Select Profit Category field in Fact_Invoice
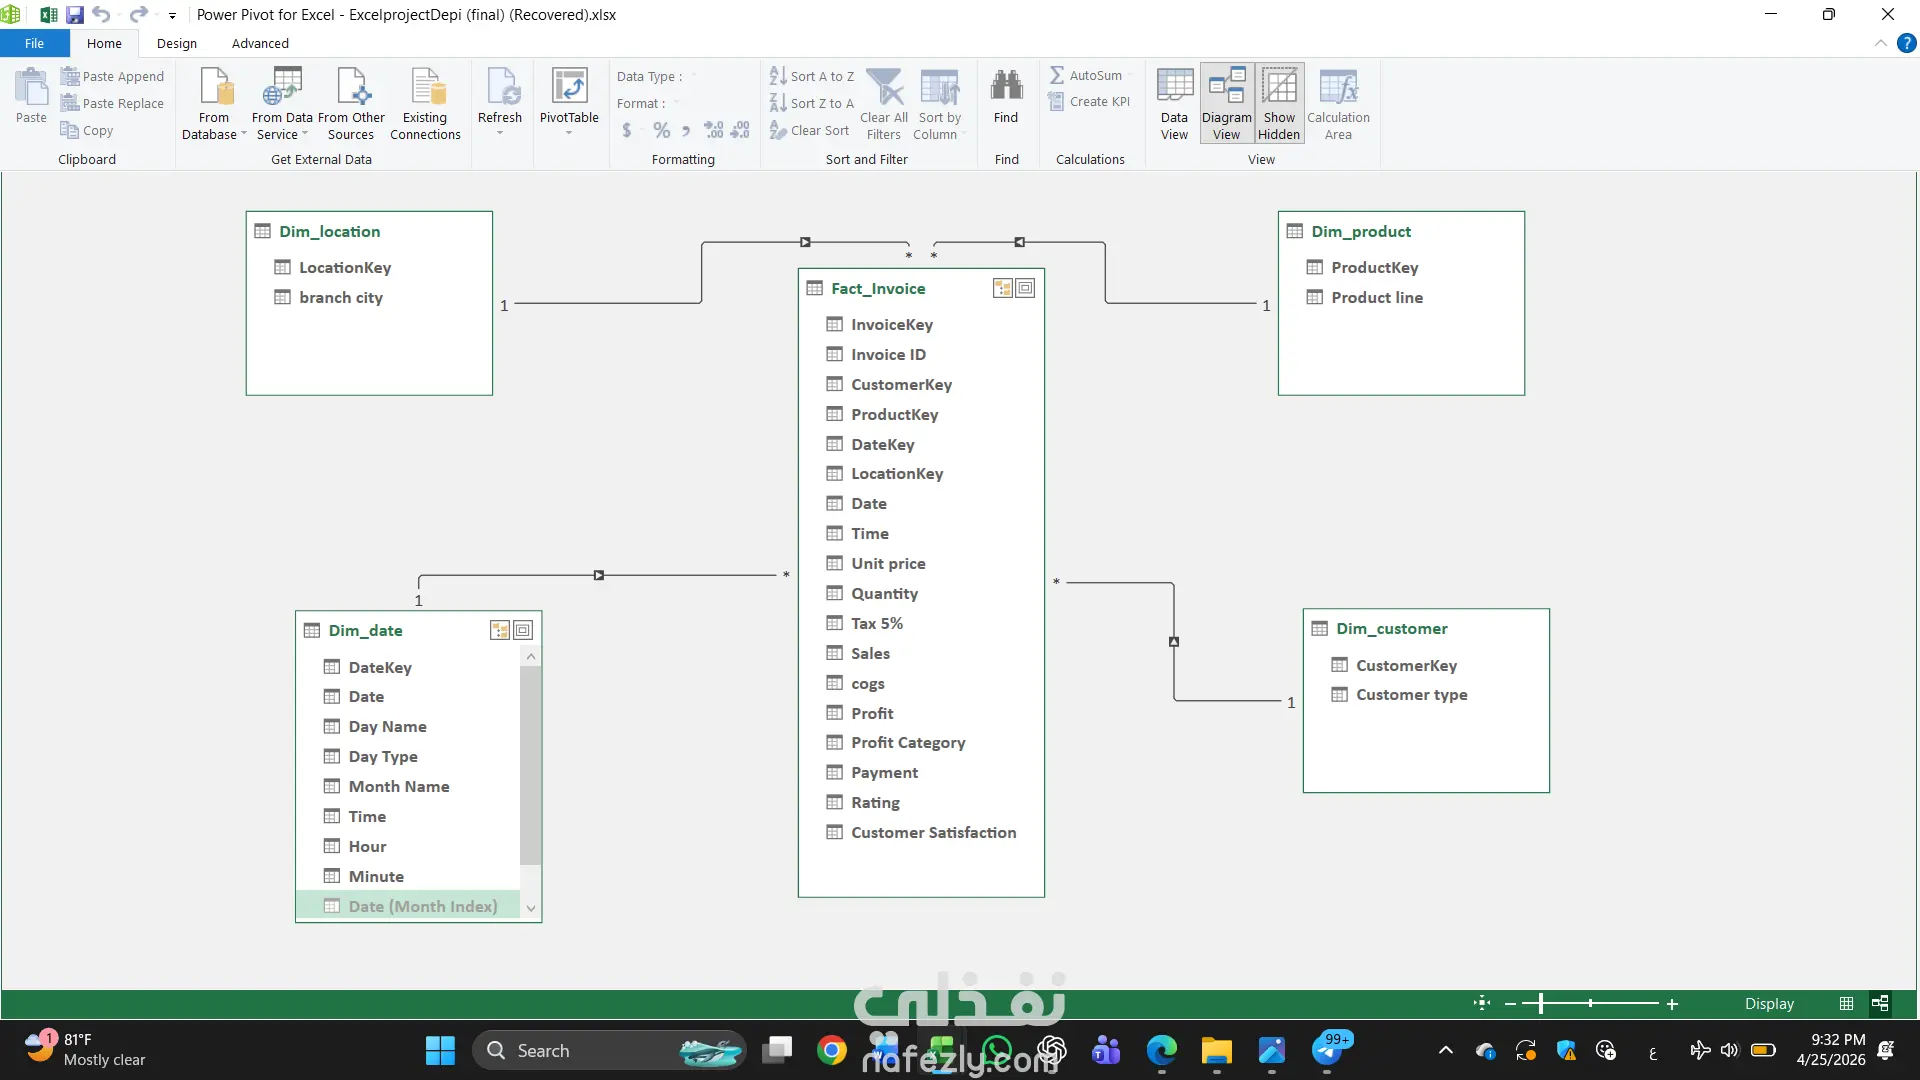This screenshot has height=1080, width=1920. tap(908, 743)
